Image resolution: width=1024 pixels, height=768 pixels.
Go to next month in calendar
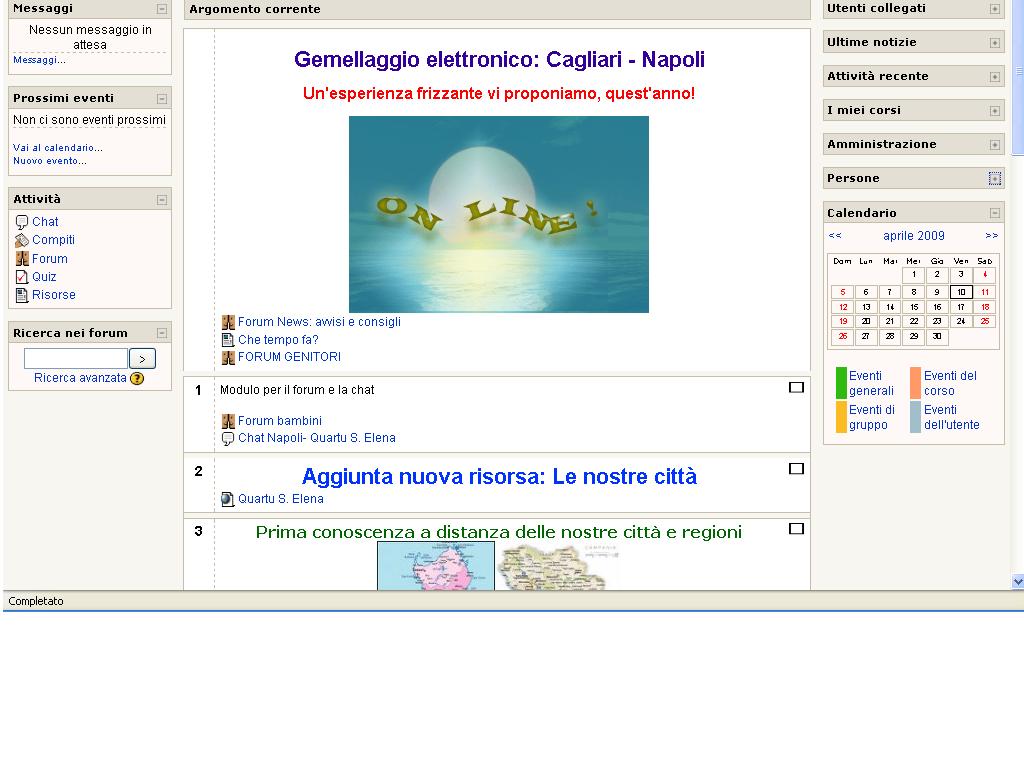click(991, 236)
